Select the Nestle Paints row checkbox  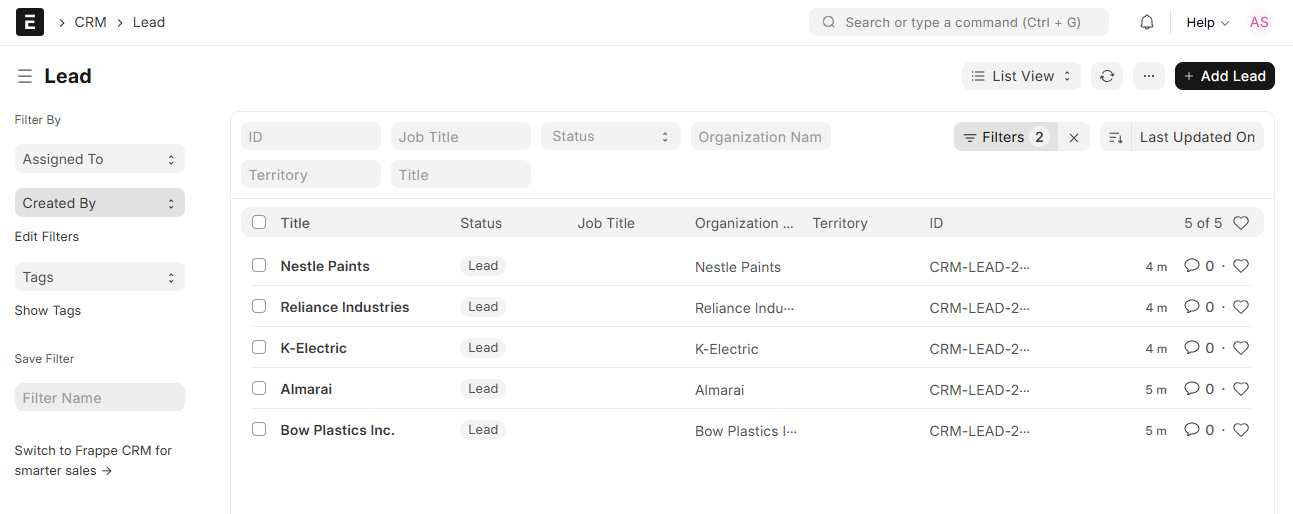pyautogui.click(x=259, y=266)
